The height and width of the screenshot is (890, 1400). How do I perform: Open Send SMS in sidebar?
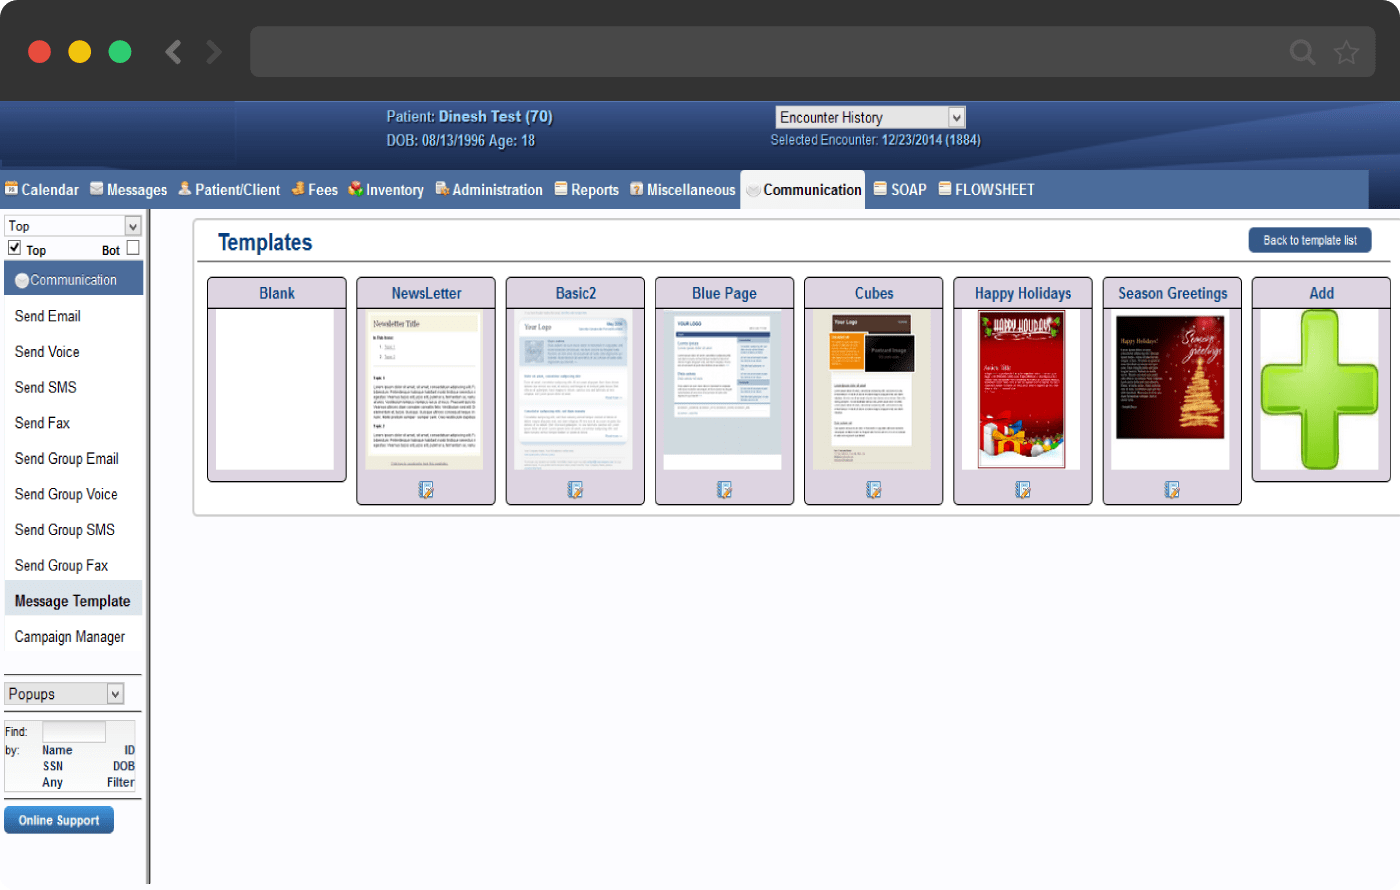pyautogui.click(x=46, y=387)
